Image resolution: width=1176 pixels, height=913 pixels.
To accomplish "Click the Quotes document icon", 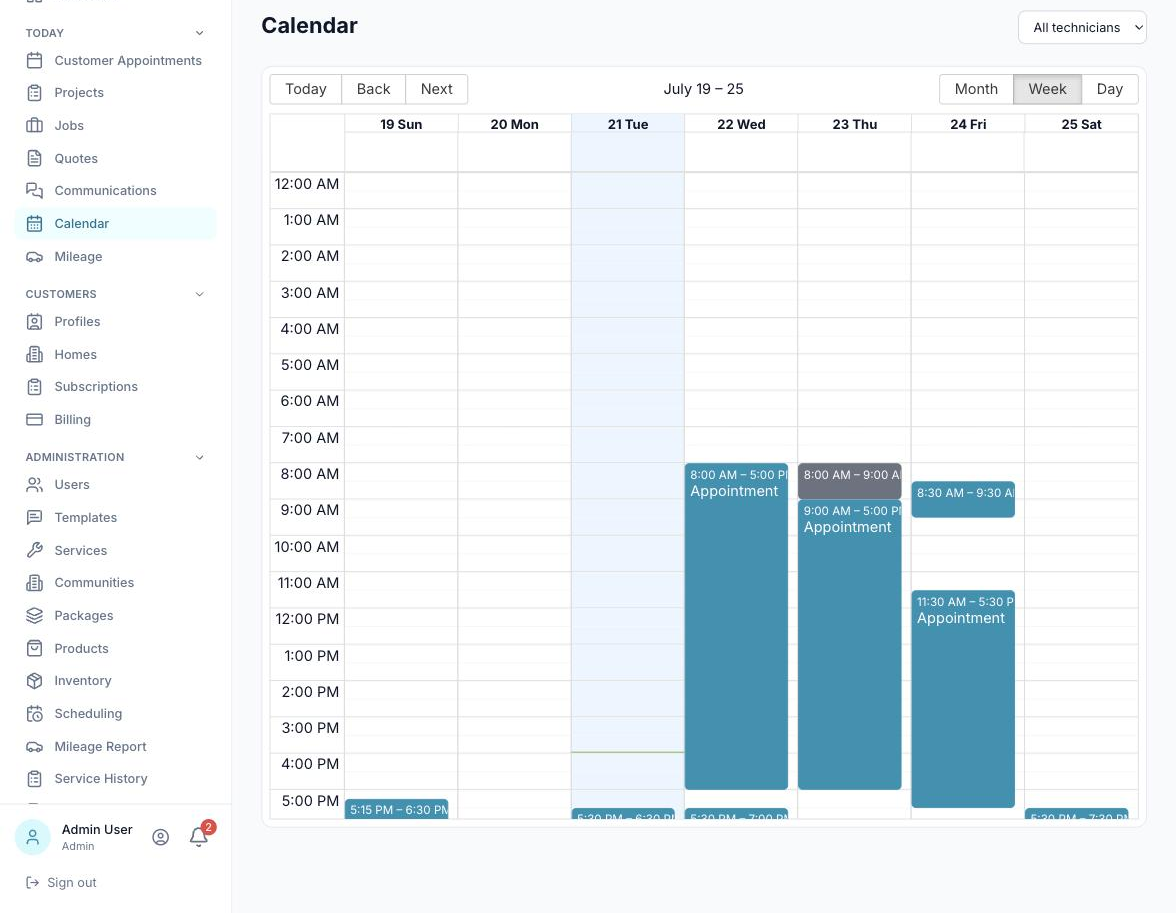I will click(34, 158).
